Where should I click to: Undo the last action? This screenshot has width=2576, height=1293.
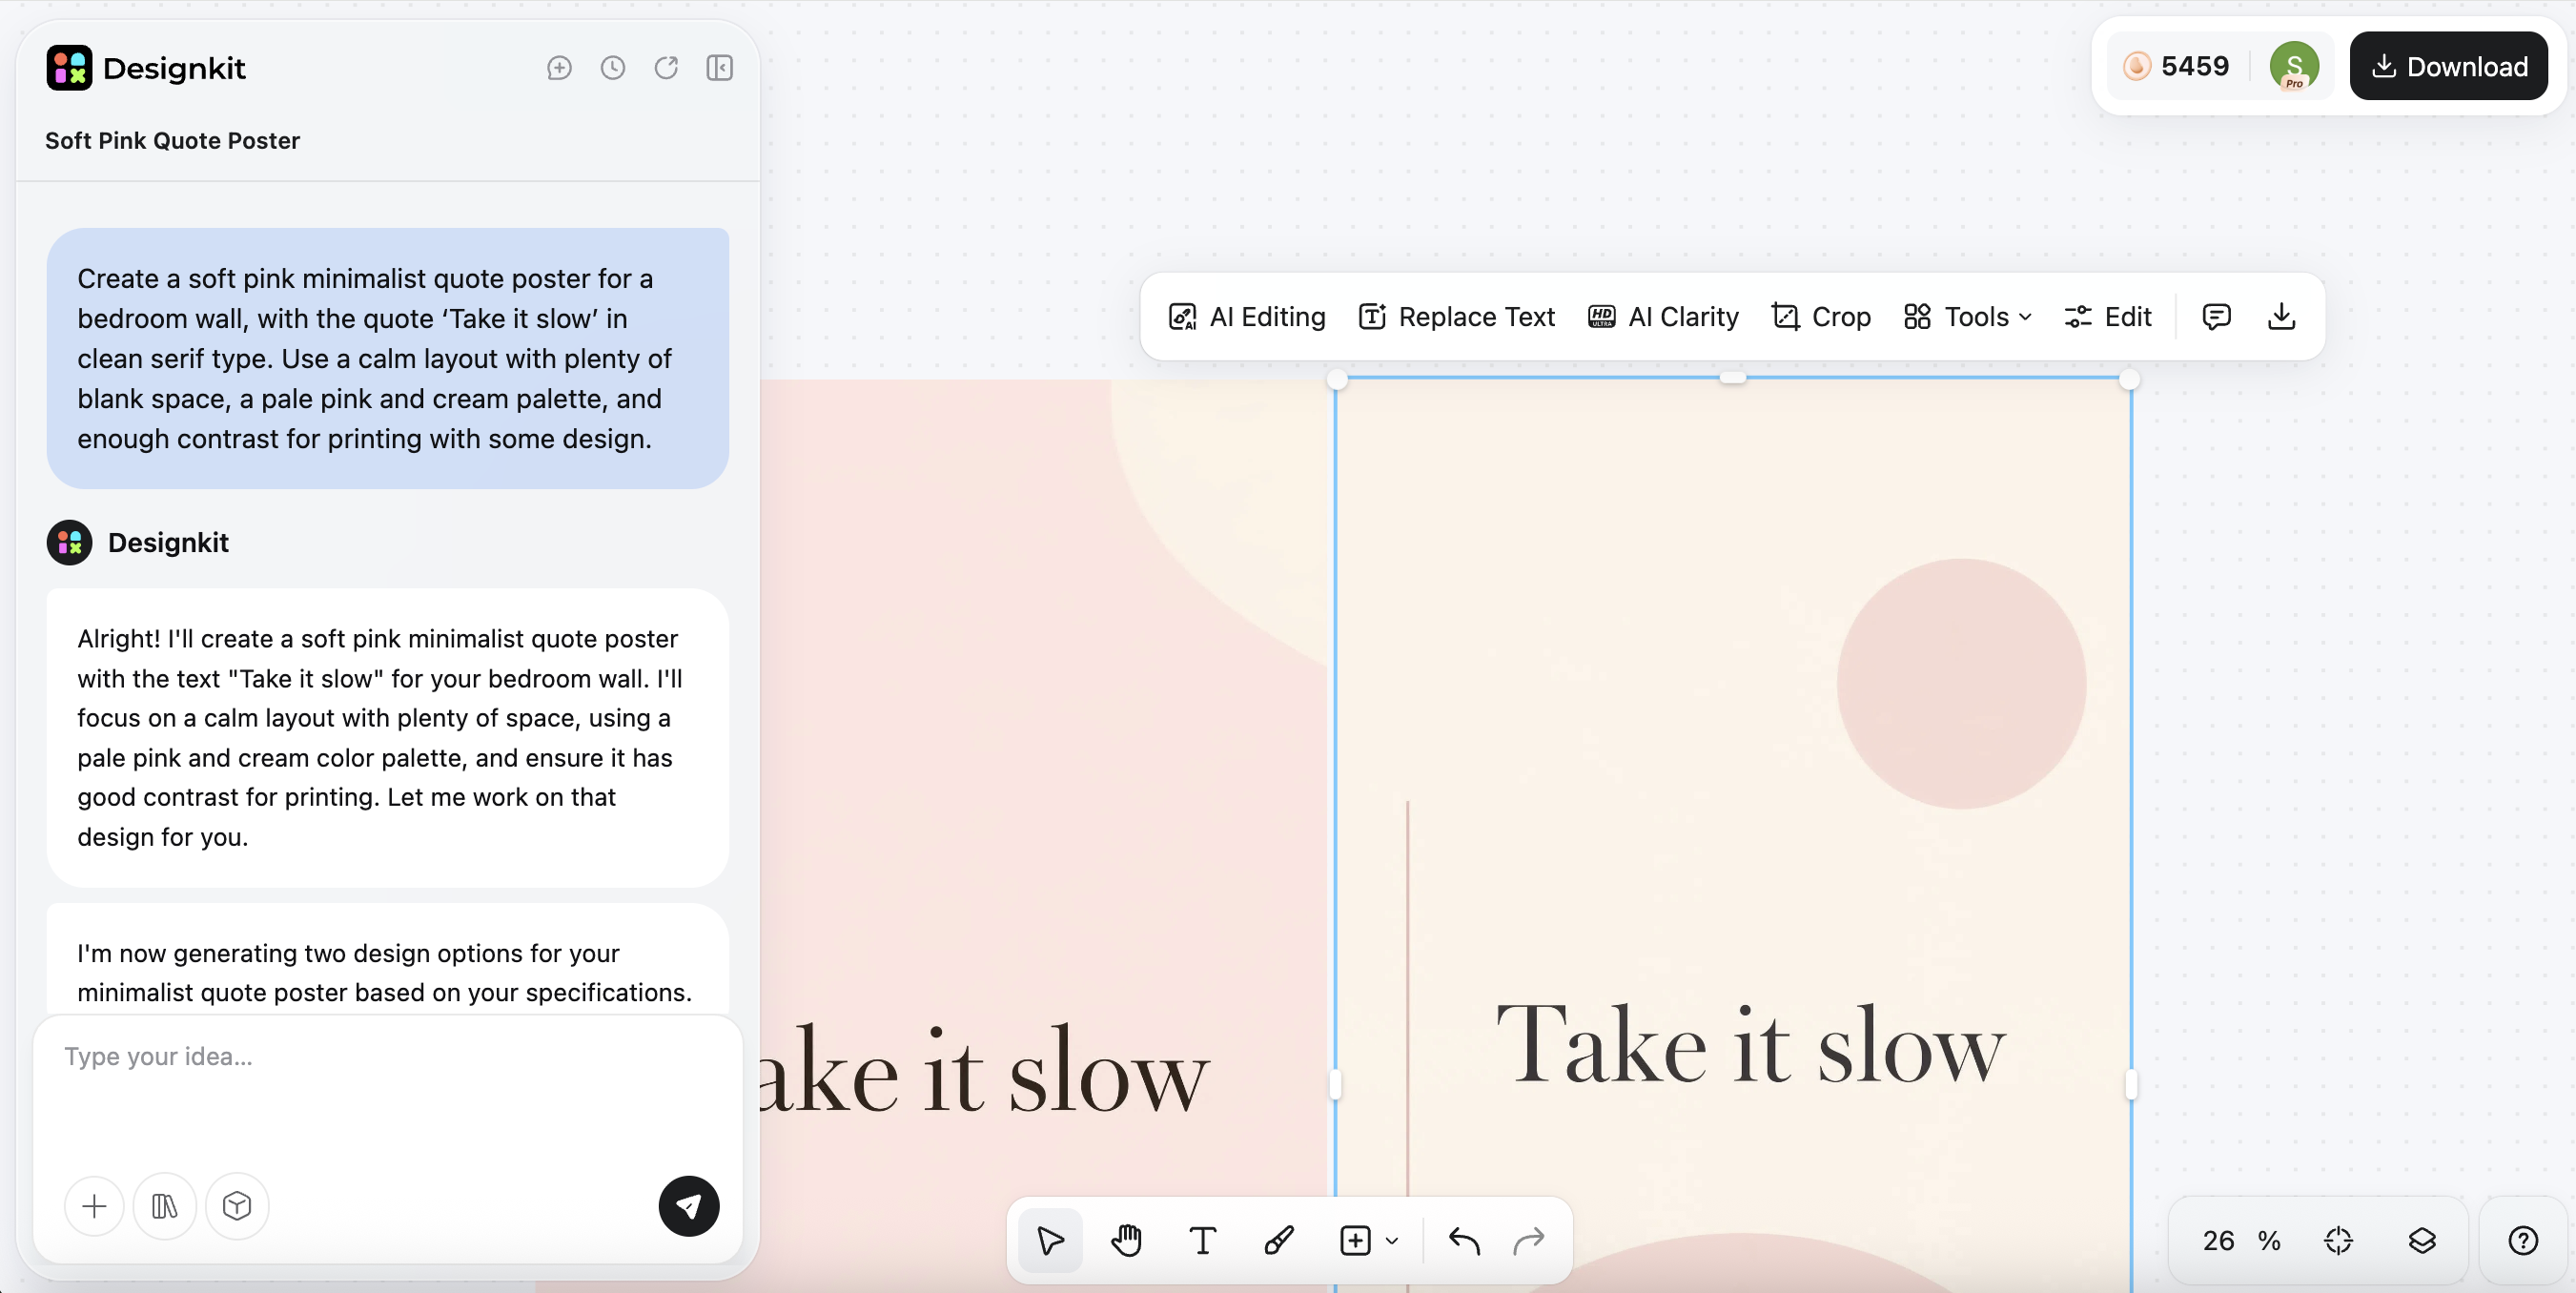pos(1464,1240)
